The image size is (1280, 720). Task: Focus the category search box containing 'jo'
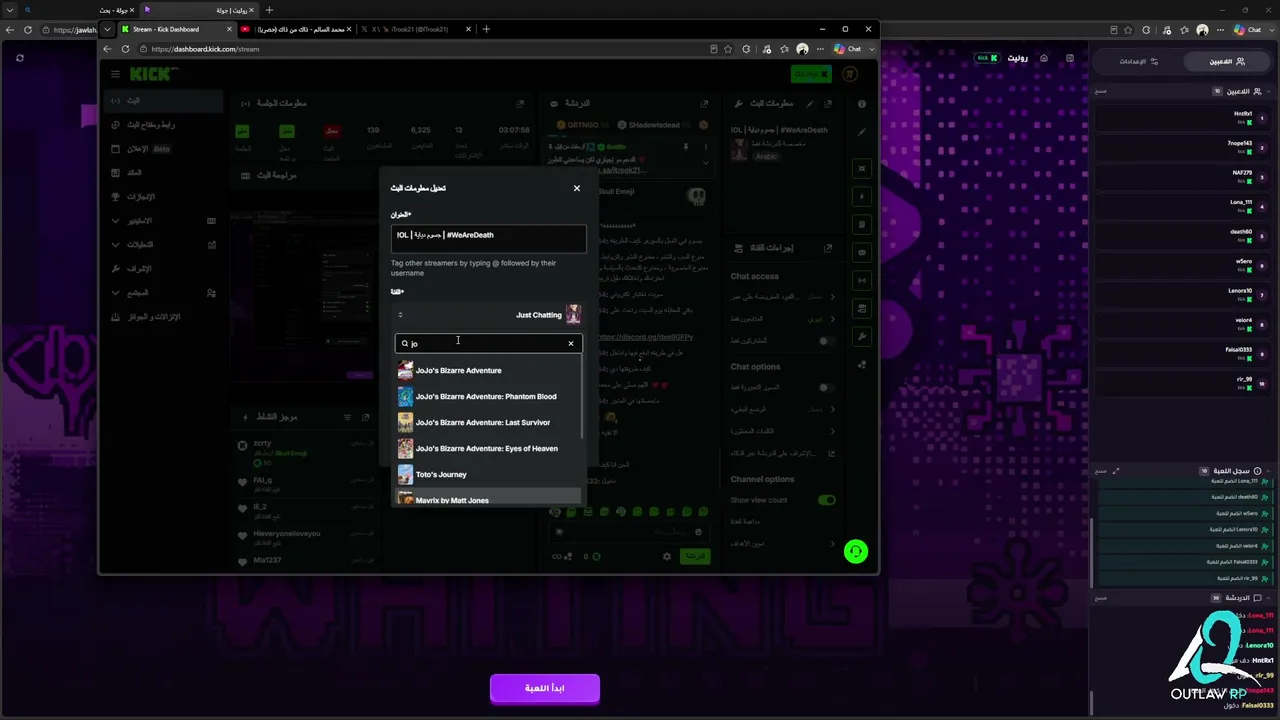pos(488,343)
